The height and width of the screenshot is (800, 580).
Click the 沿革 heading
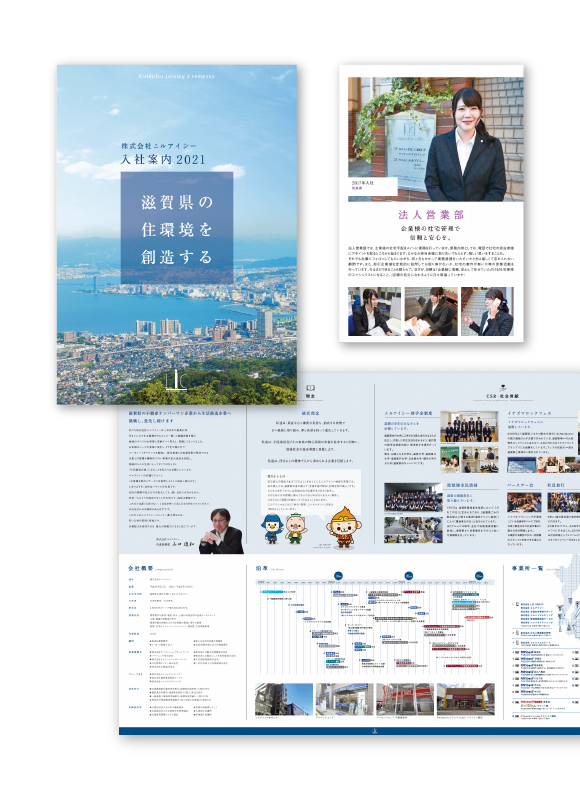point(262,568)
